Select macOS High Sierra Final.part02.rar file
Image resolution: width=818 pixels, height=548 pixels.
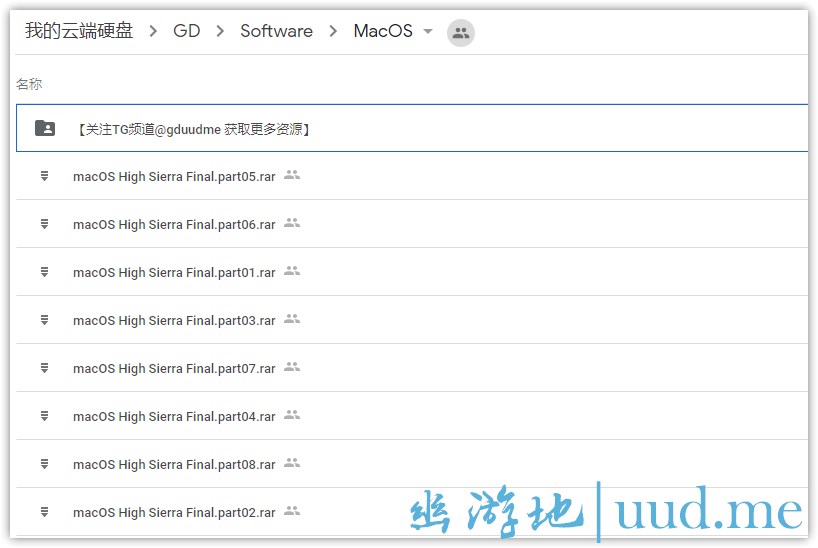pyautogui.click(x=174, y=512)
